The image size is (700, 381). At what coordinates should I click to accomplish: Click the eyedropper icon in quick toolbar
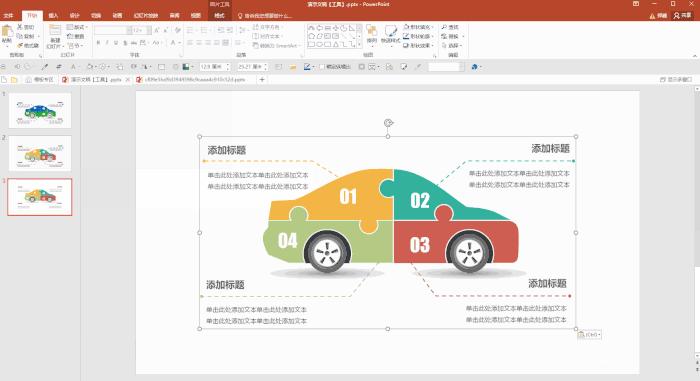click(x=44, y=67)
